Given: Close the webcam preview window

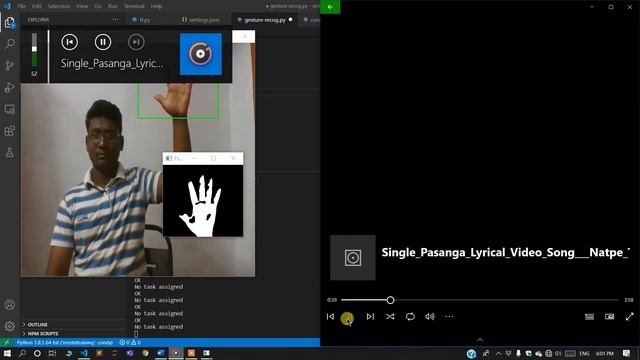Looking at the screenshot, I should [244, 36].
